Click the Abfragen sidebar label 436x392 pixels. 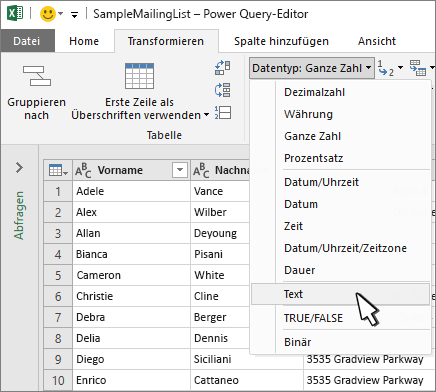[19, 215]
